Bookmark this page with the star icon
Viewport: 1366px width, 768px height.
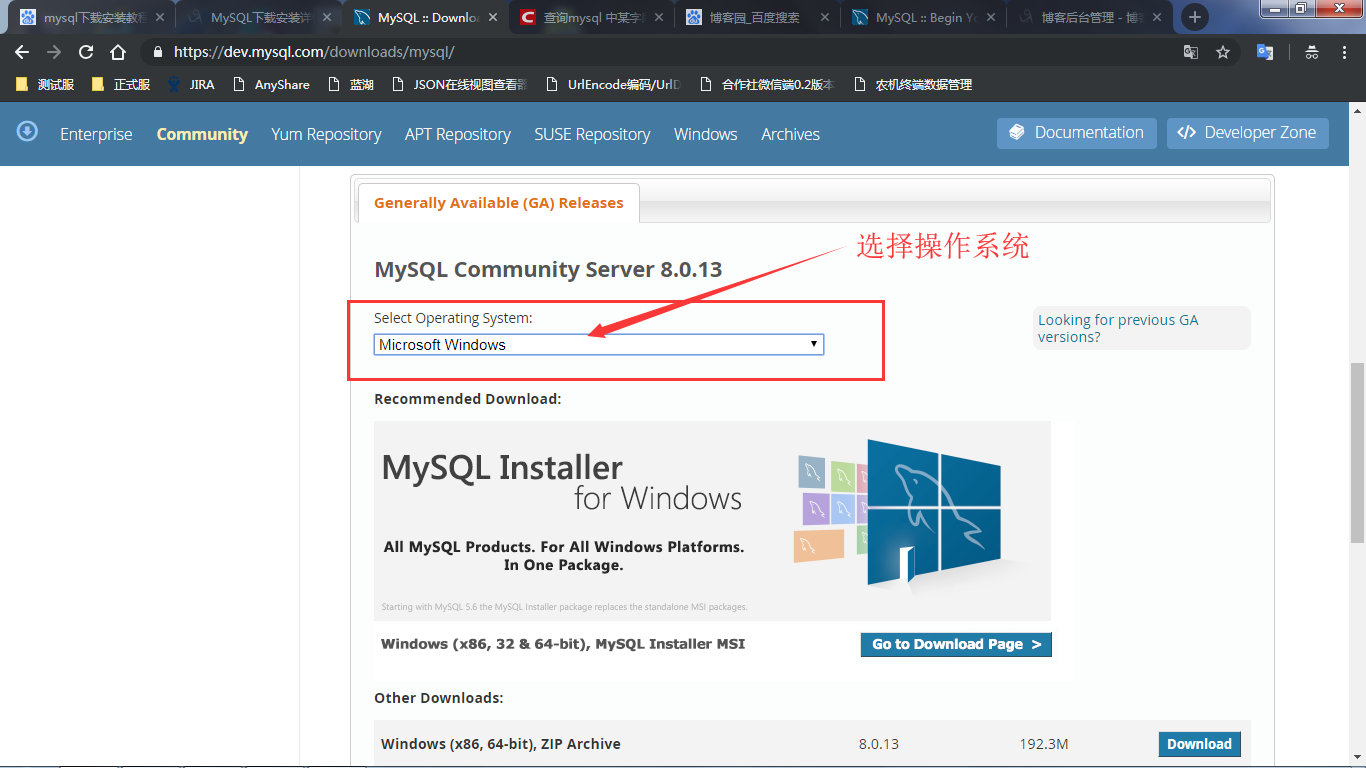pyautogui.click(x=1222, y=52)
